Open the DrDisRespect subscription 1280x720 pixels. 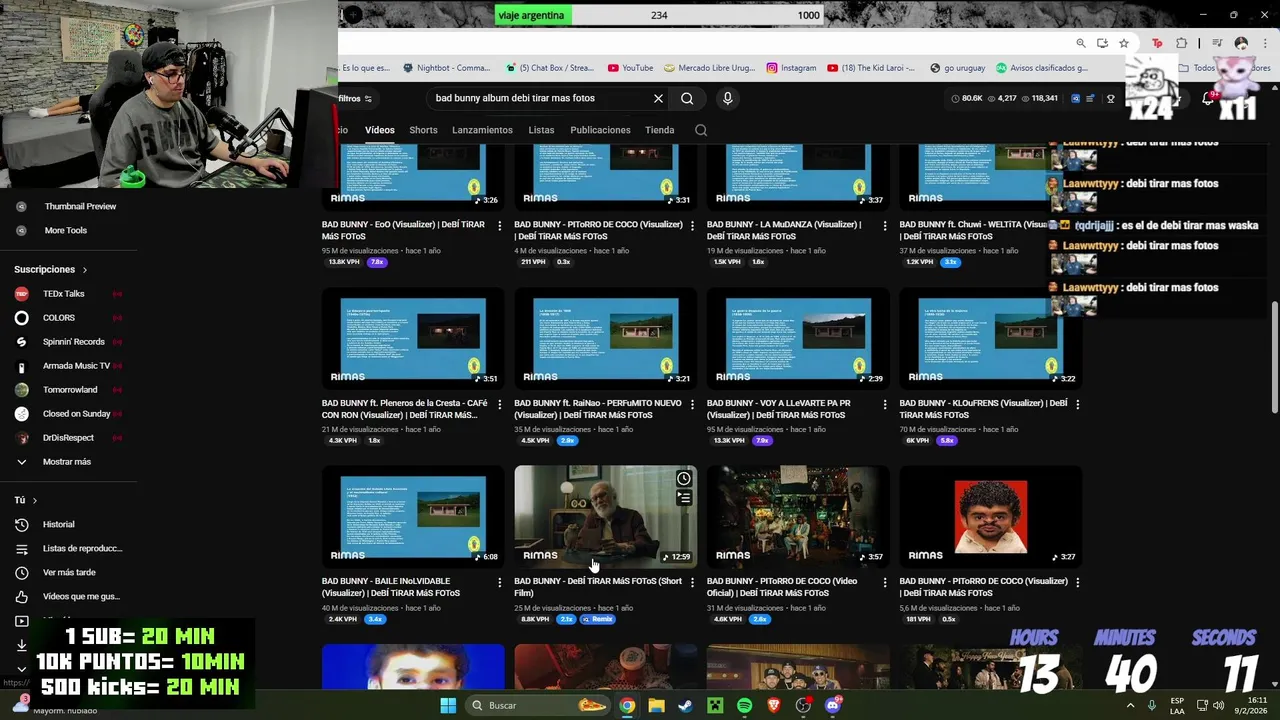point(68,438)
